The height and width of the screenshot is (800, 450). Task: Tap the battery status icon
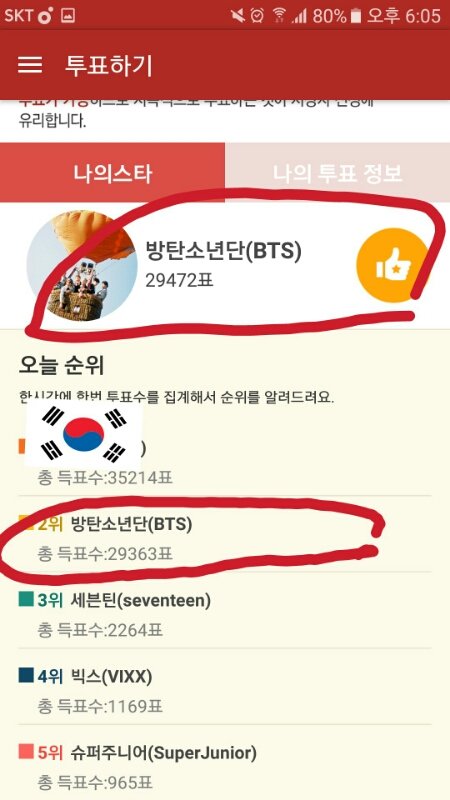(356, 16)
